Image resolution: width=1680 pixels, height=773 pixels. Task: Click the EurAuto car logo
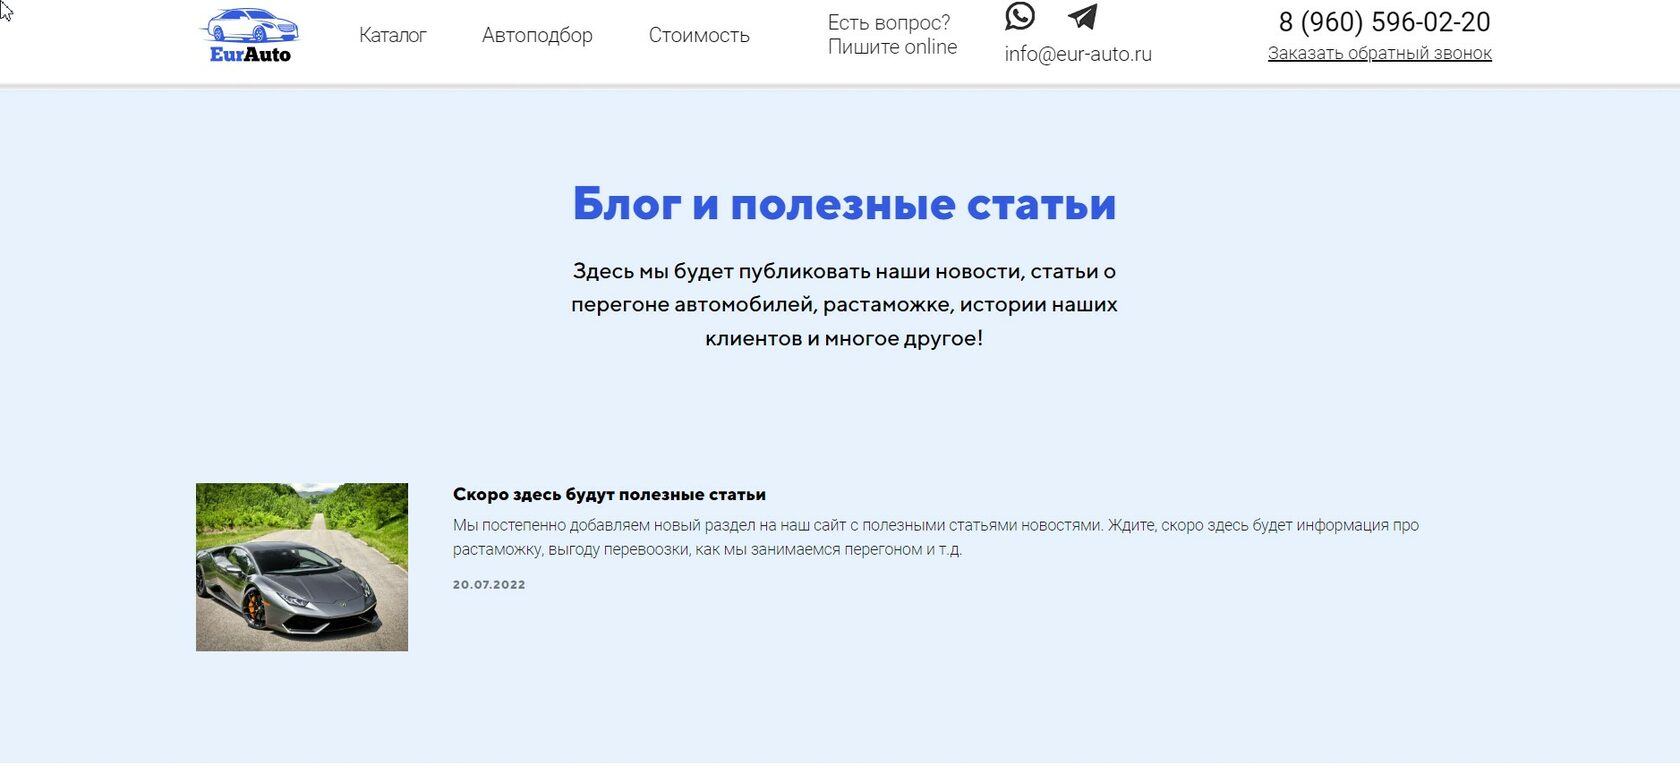click(250, 37)
